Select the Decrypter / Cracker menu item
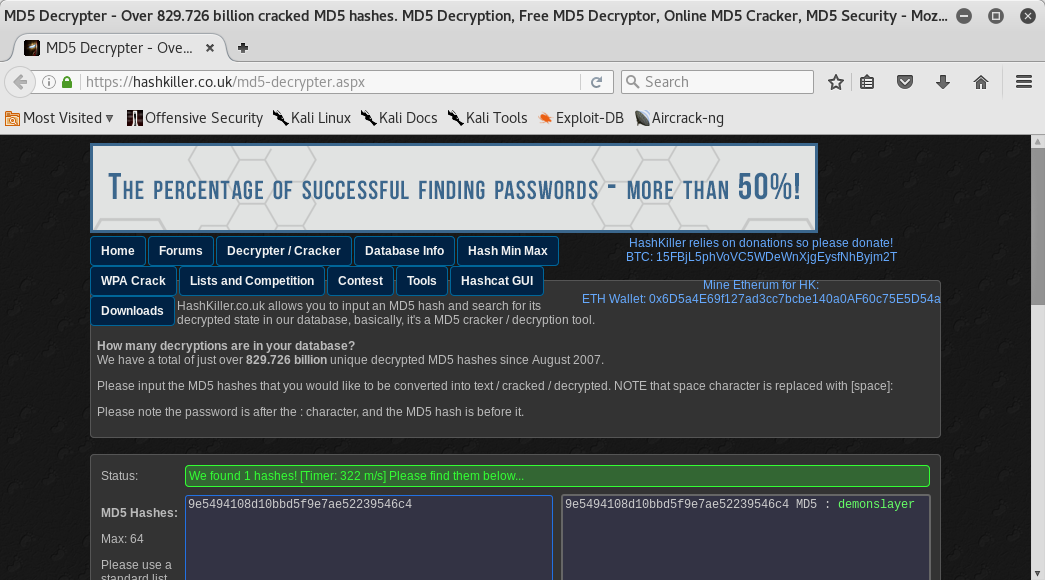Image resolution: width=1045 pixels, height=580 pixels. pos(284,251)
